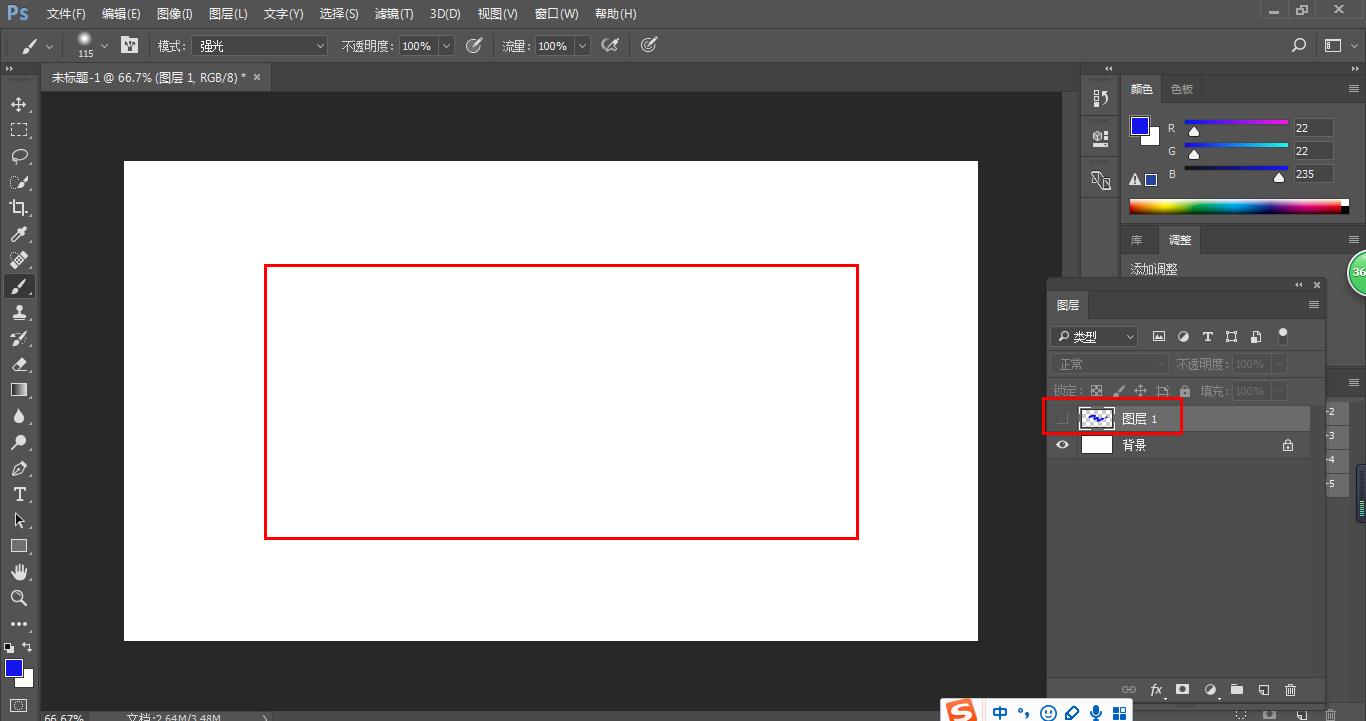Open the 图像(I) menu
The width and height of the screenshot is (1366, 721).
tap(174, 14)
